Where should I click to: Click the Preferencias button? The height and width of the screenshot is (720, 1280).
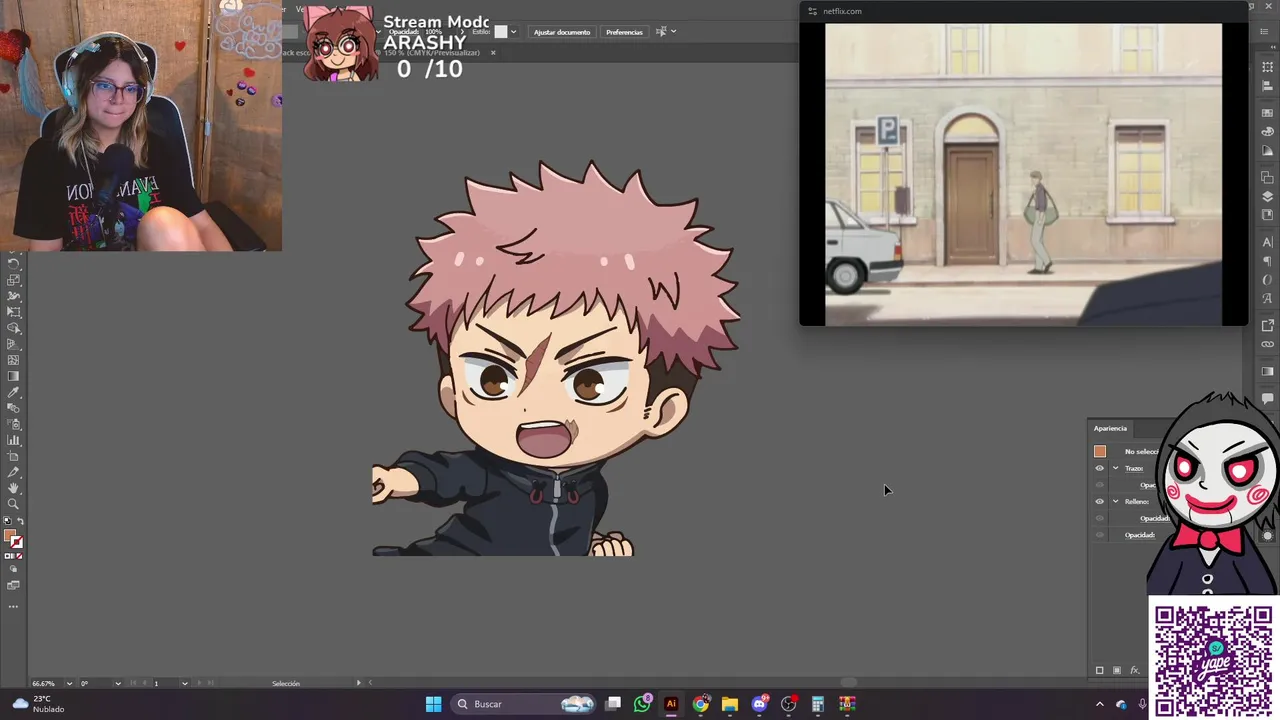pyautogui.click(x=624, y=32)
